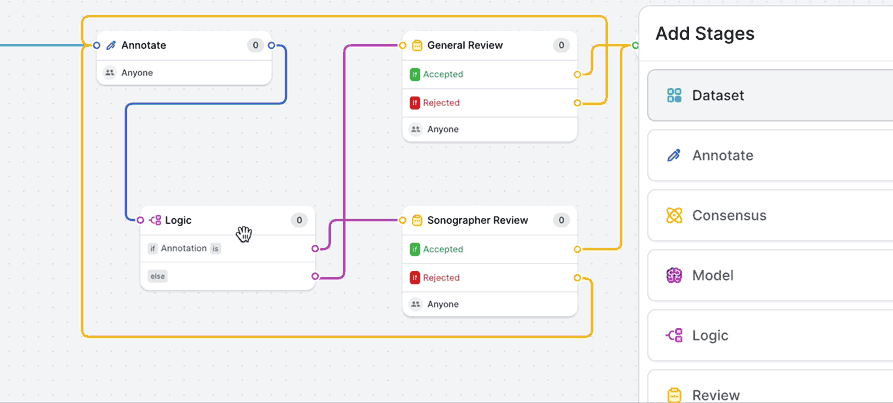893x403 pixels.
Task: Click the Review clipboard icon in Add Stages
Action: point(674,394)
